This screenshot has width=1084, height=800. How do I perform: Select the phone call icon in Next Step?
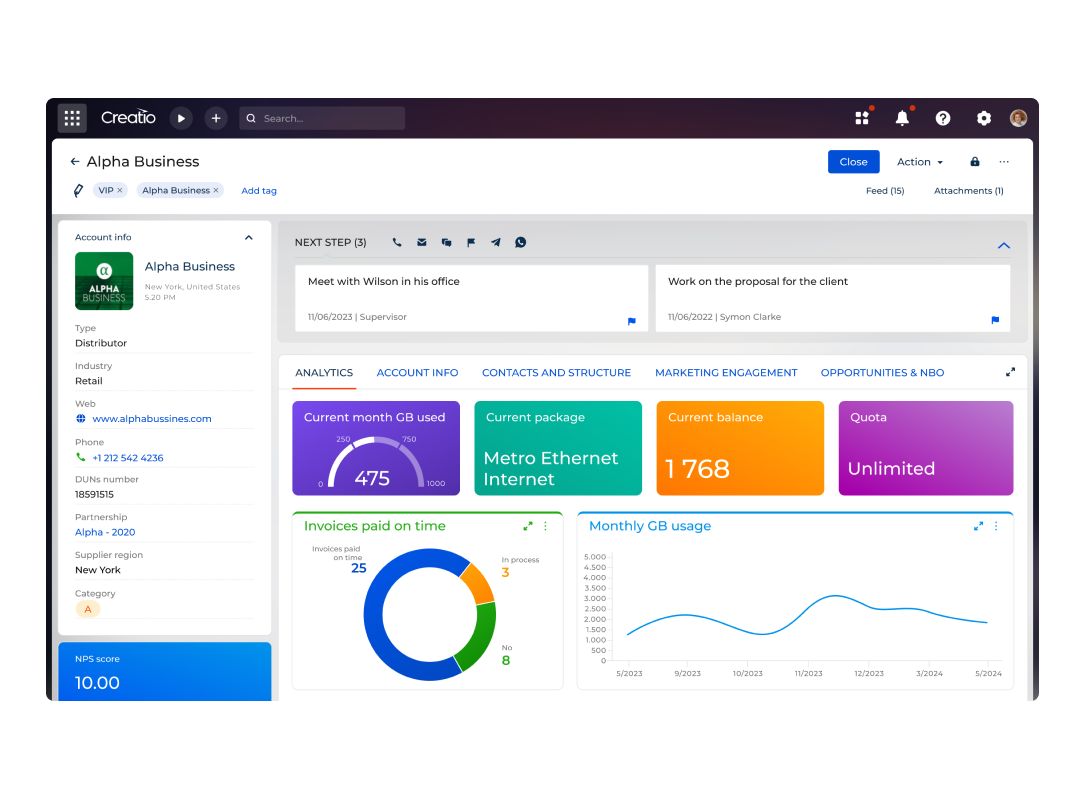tap(396, 242)
